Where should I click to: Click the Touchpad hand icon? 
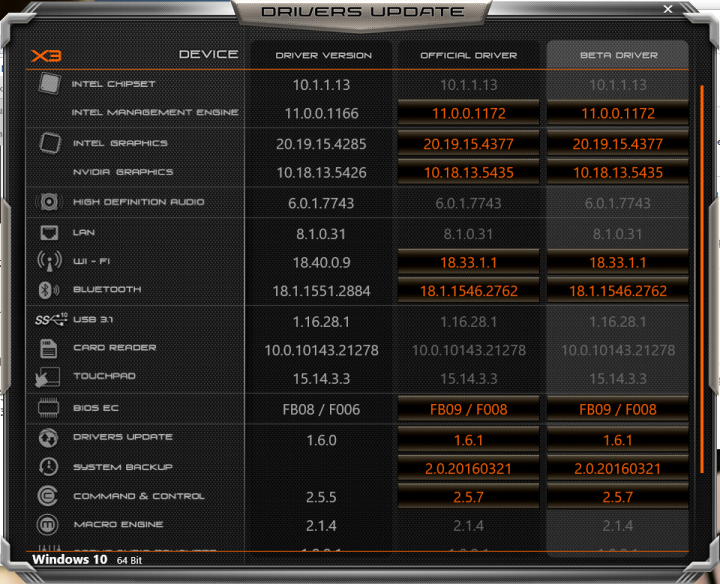tap(47, 377)
